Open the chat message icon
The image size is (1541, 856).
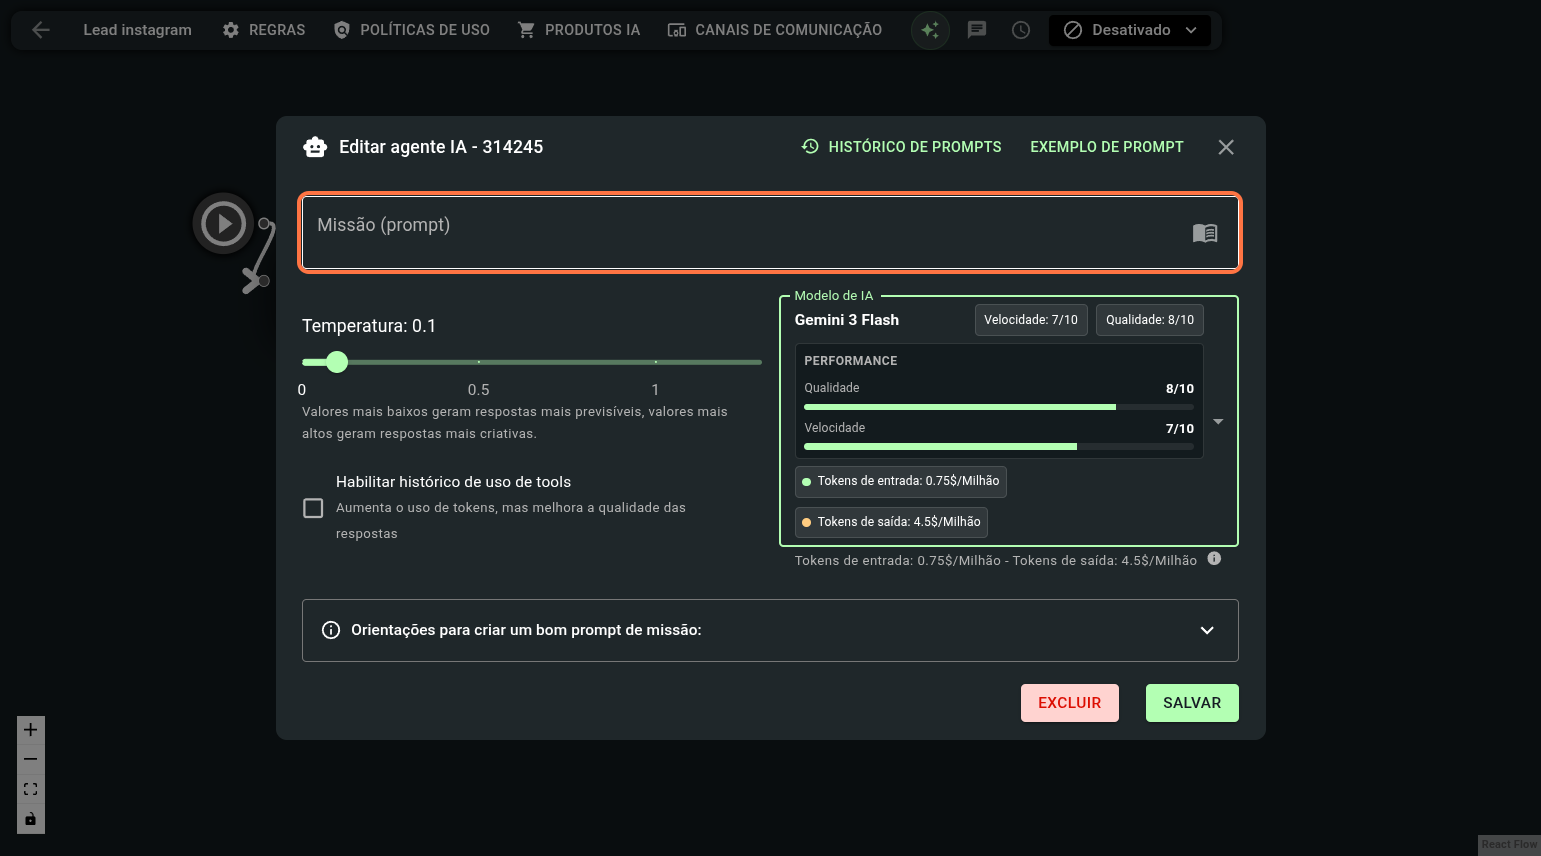[977, 30]
